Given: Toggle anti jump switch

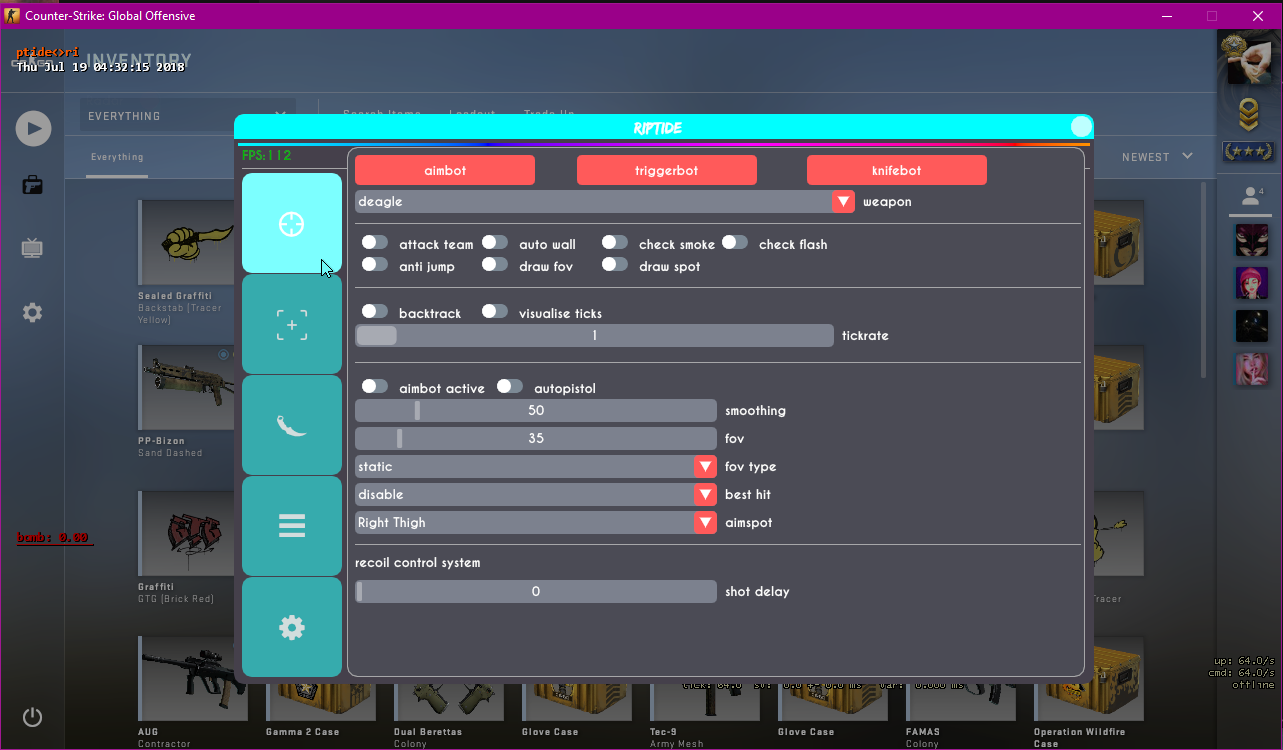Looking at the screenshot, I should coord(375,264).
